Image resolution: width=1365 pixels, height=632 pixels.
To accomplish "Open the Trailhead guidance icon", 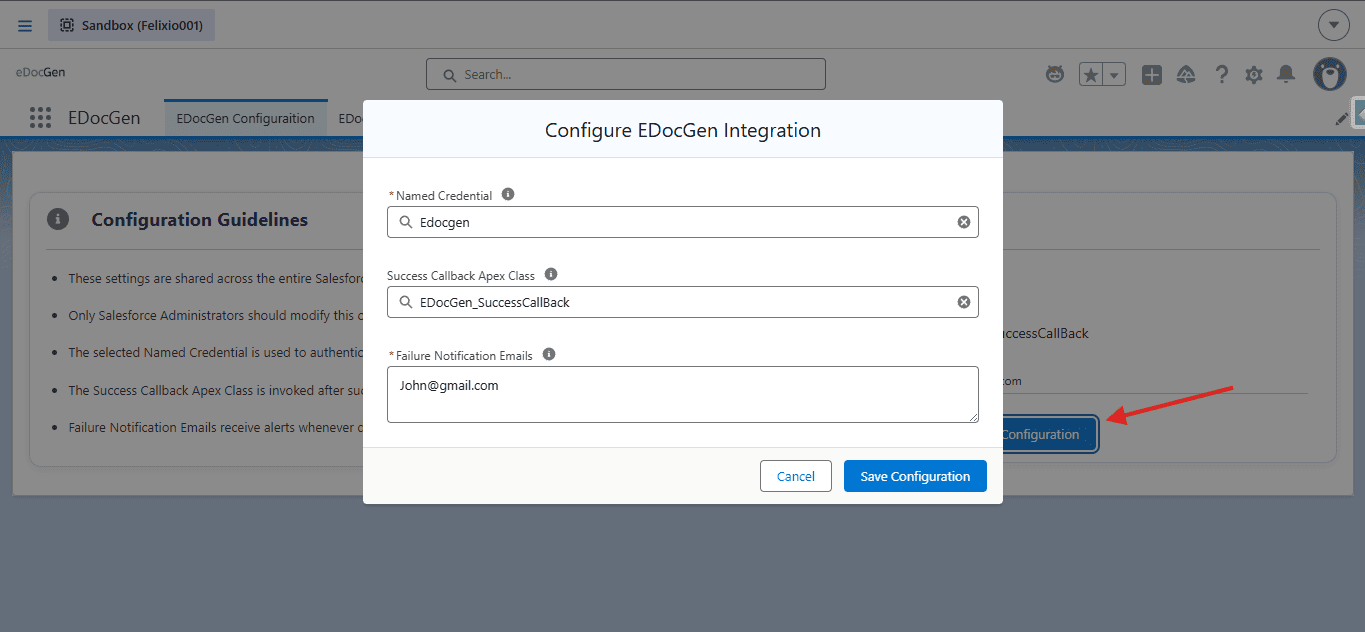I will [x=1187, y=74].
